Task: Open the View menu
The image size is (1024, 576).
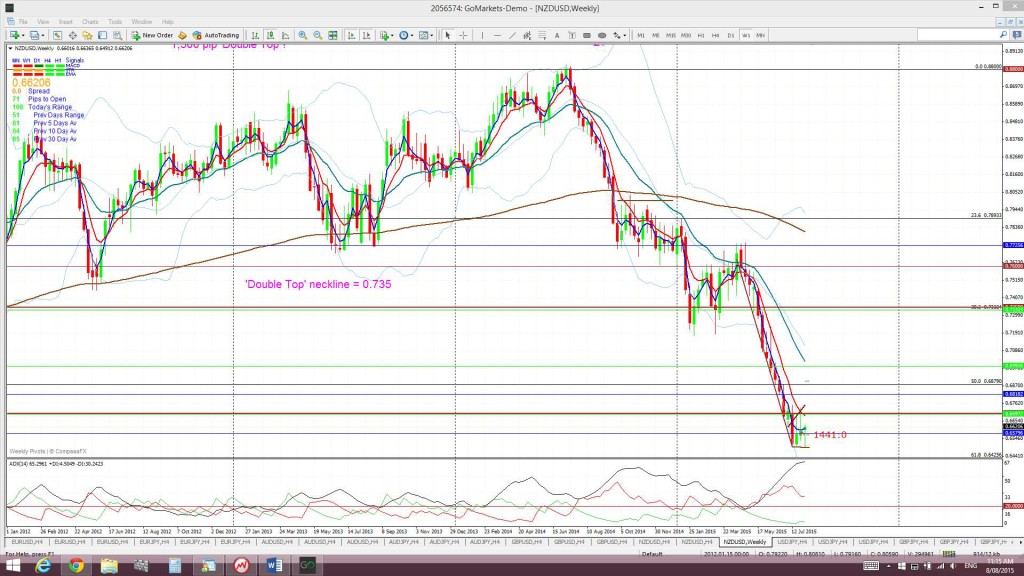Action: (x=43, y=22)
